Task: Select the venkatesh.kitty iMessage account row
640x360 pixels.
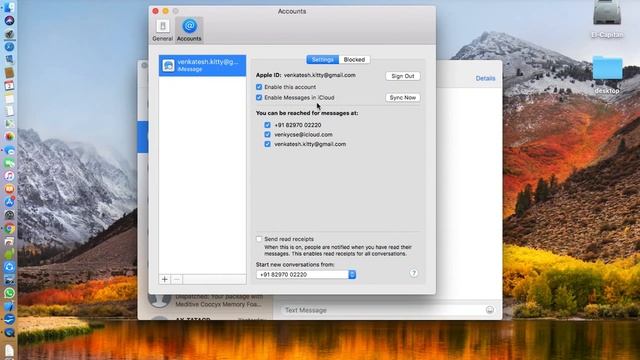Action: coord(202,65)
